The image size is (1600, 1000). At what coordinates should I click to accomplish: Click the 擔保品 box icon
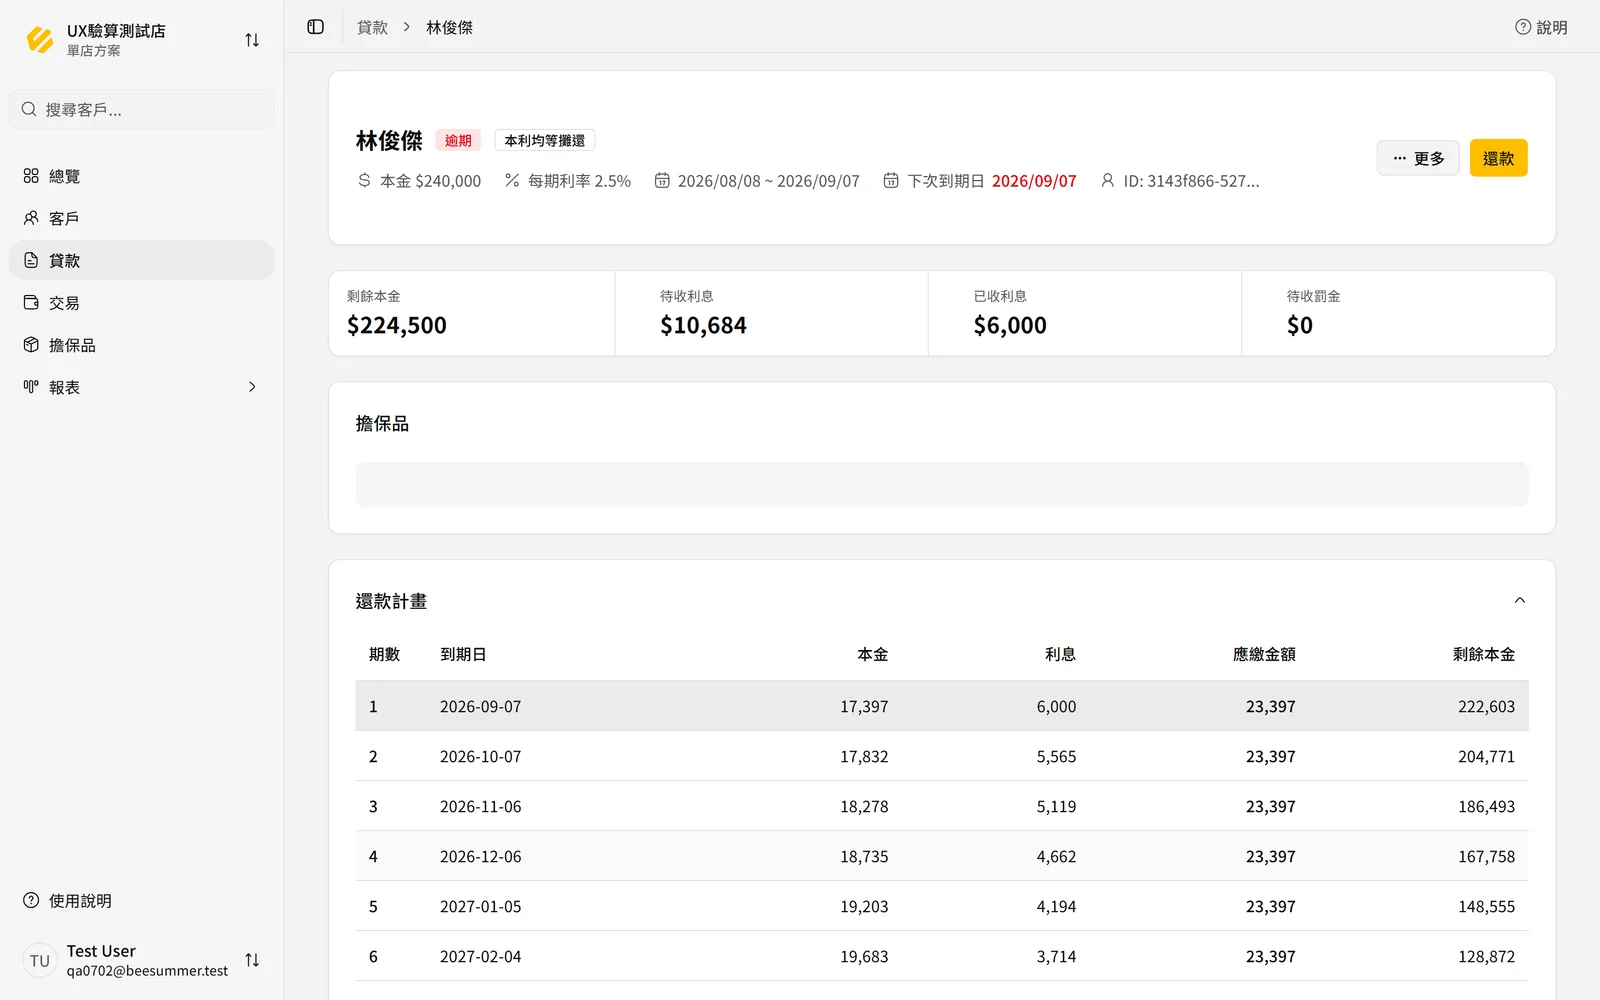point(31,345)
